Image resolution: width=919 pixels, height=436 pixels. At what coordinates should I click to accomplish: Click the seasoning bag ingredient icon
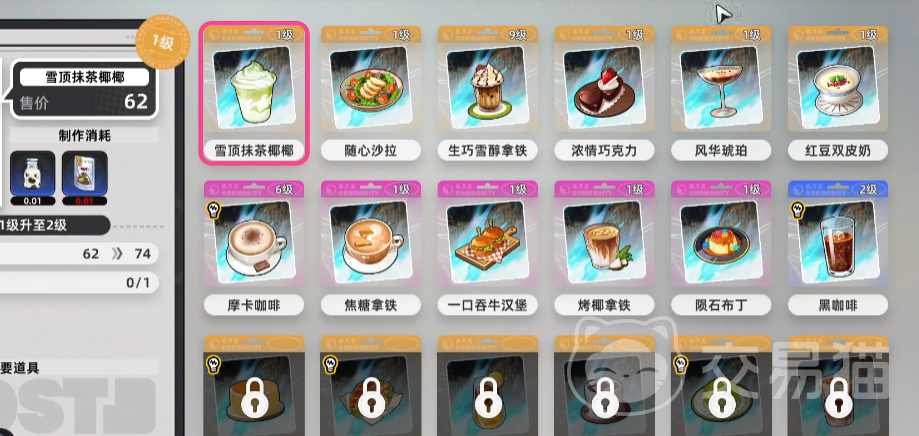[84, 173]
